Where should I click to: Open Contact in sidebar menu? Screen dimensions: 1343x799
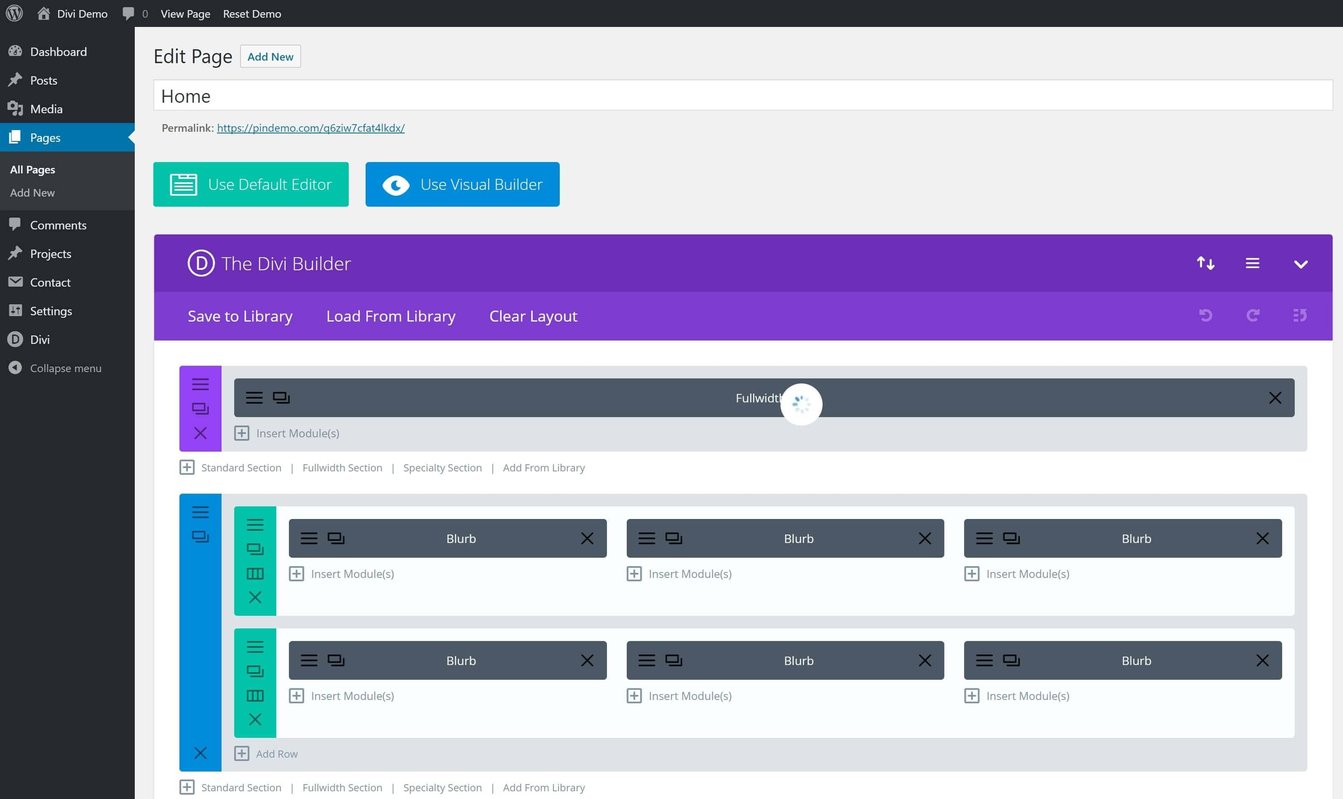pos(67,282)
